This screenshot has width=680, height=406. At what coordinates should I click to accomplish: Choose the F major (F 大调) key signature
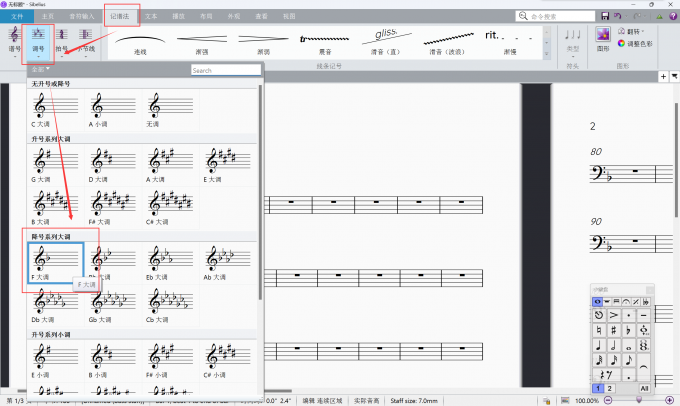tap(56, 263)
